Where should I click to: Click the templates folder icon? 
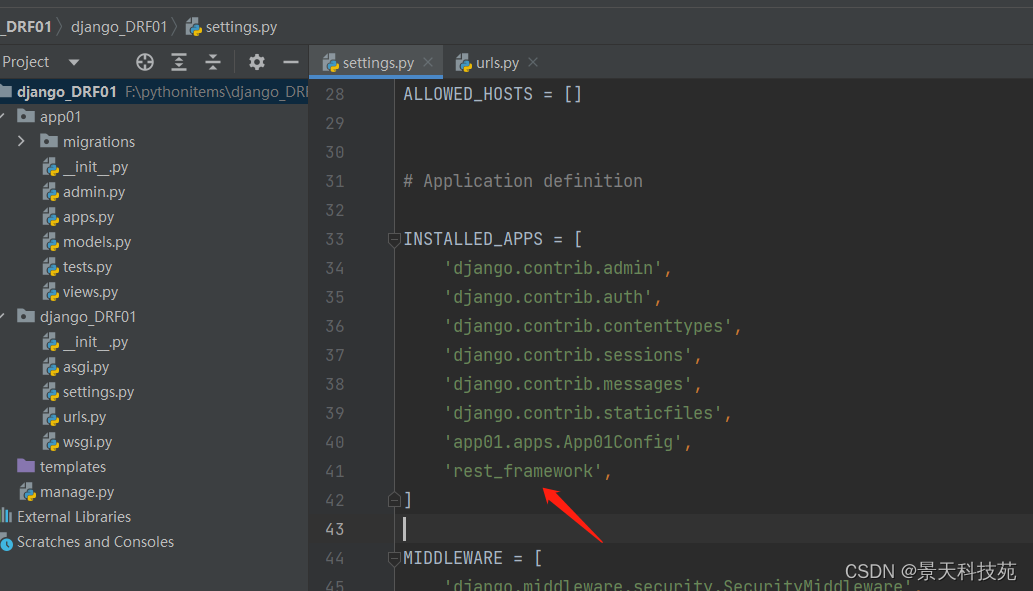(28, 466)
